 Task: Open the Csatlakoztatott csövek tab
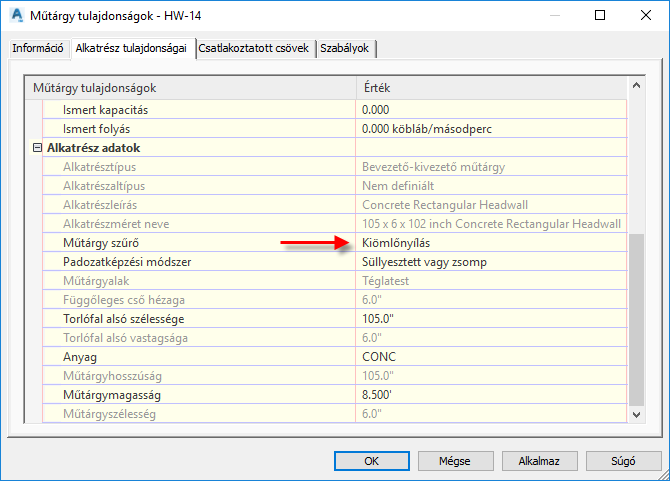pos(255,48)
